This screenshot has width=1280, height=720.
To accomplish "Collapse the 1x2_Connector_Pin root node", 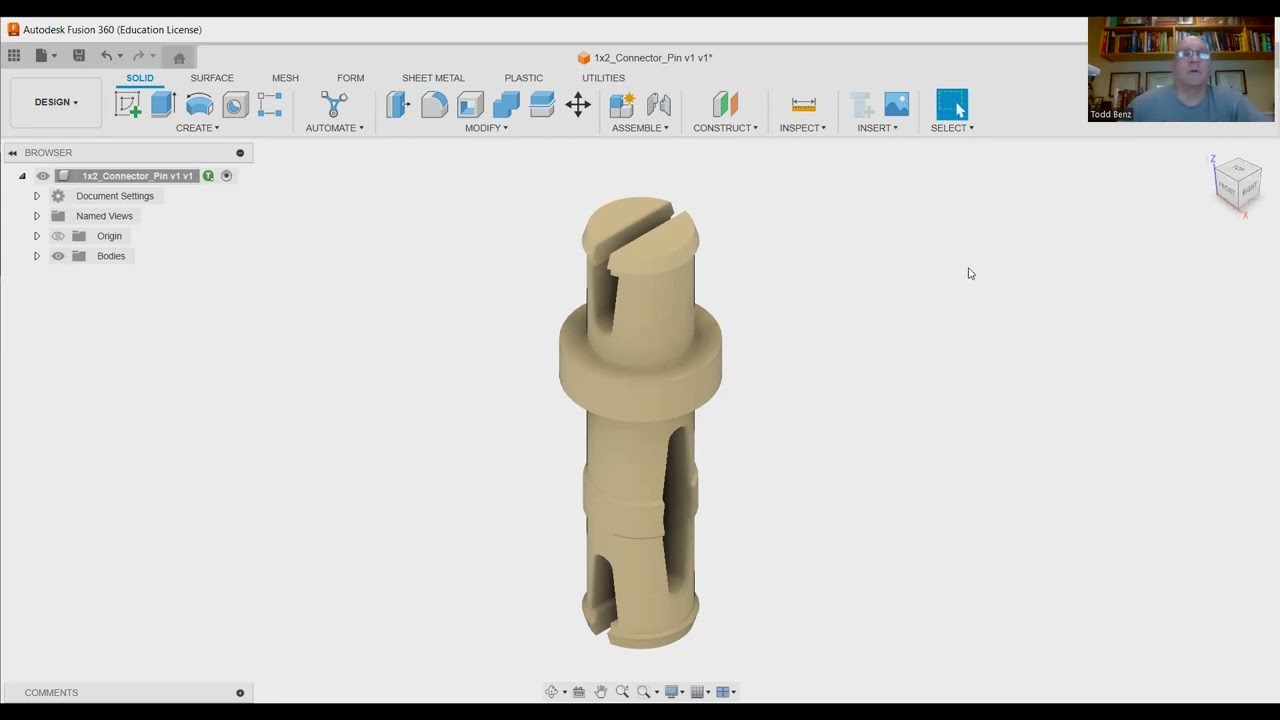I will pyautogui.click(x=22, y=176).
